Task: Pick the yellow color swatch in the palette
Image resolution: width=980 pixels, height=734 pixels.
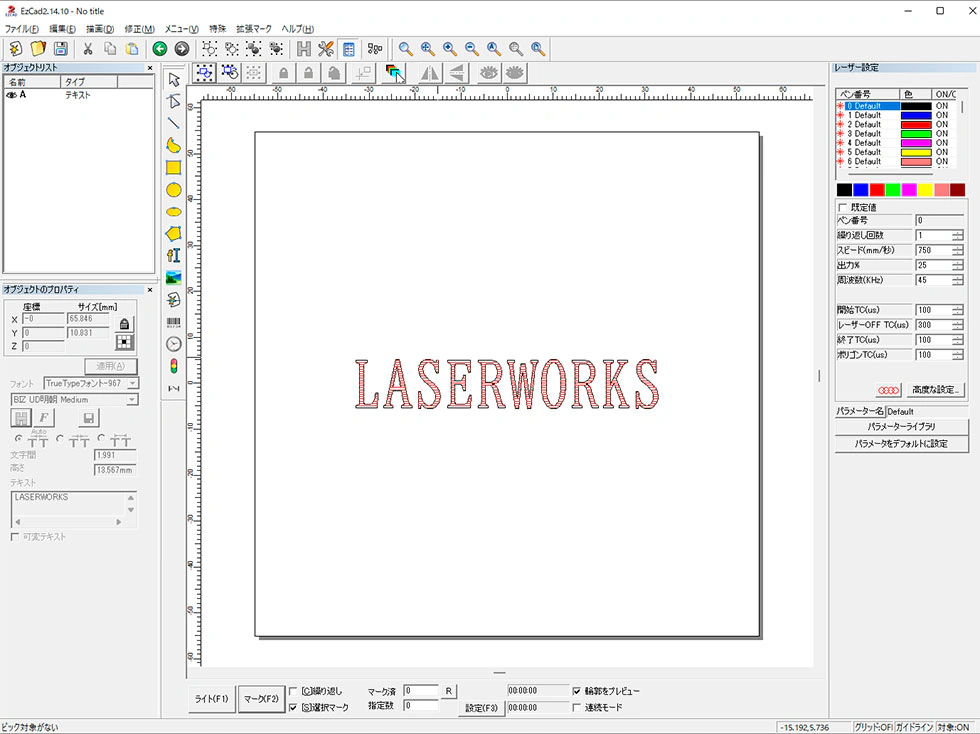Action: [926, 190]
